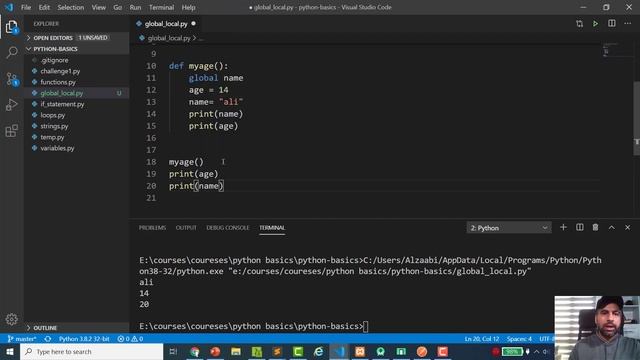Open Internet Explorer from the taskbar
640x360 pixels.
tap(318, 351)
